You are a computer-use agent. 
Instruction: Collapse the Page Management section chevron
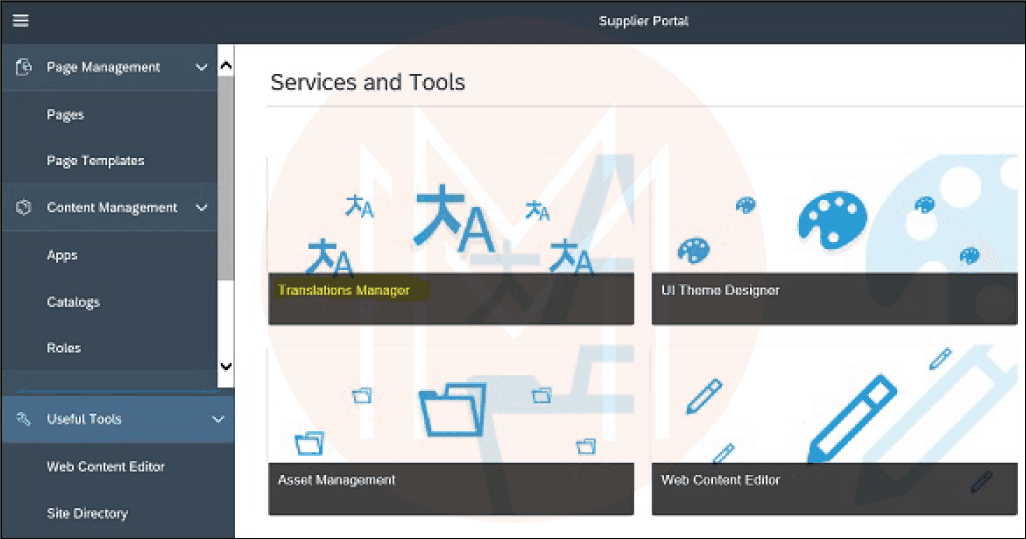point(202,67)
